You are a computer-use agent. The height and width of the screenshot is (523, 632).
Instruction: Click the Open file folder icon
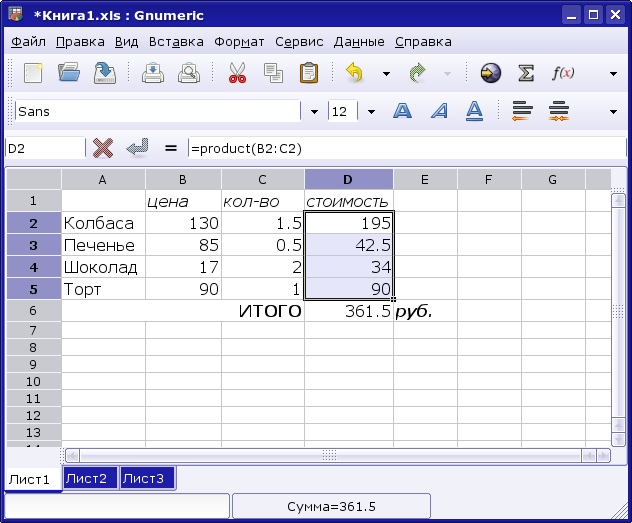[68, 73]
